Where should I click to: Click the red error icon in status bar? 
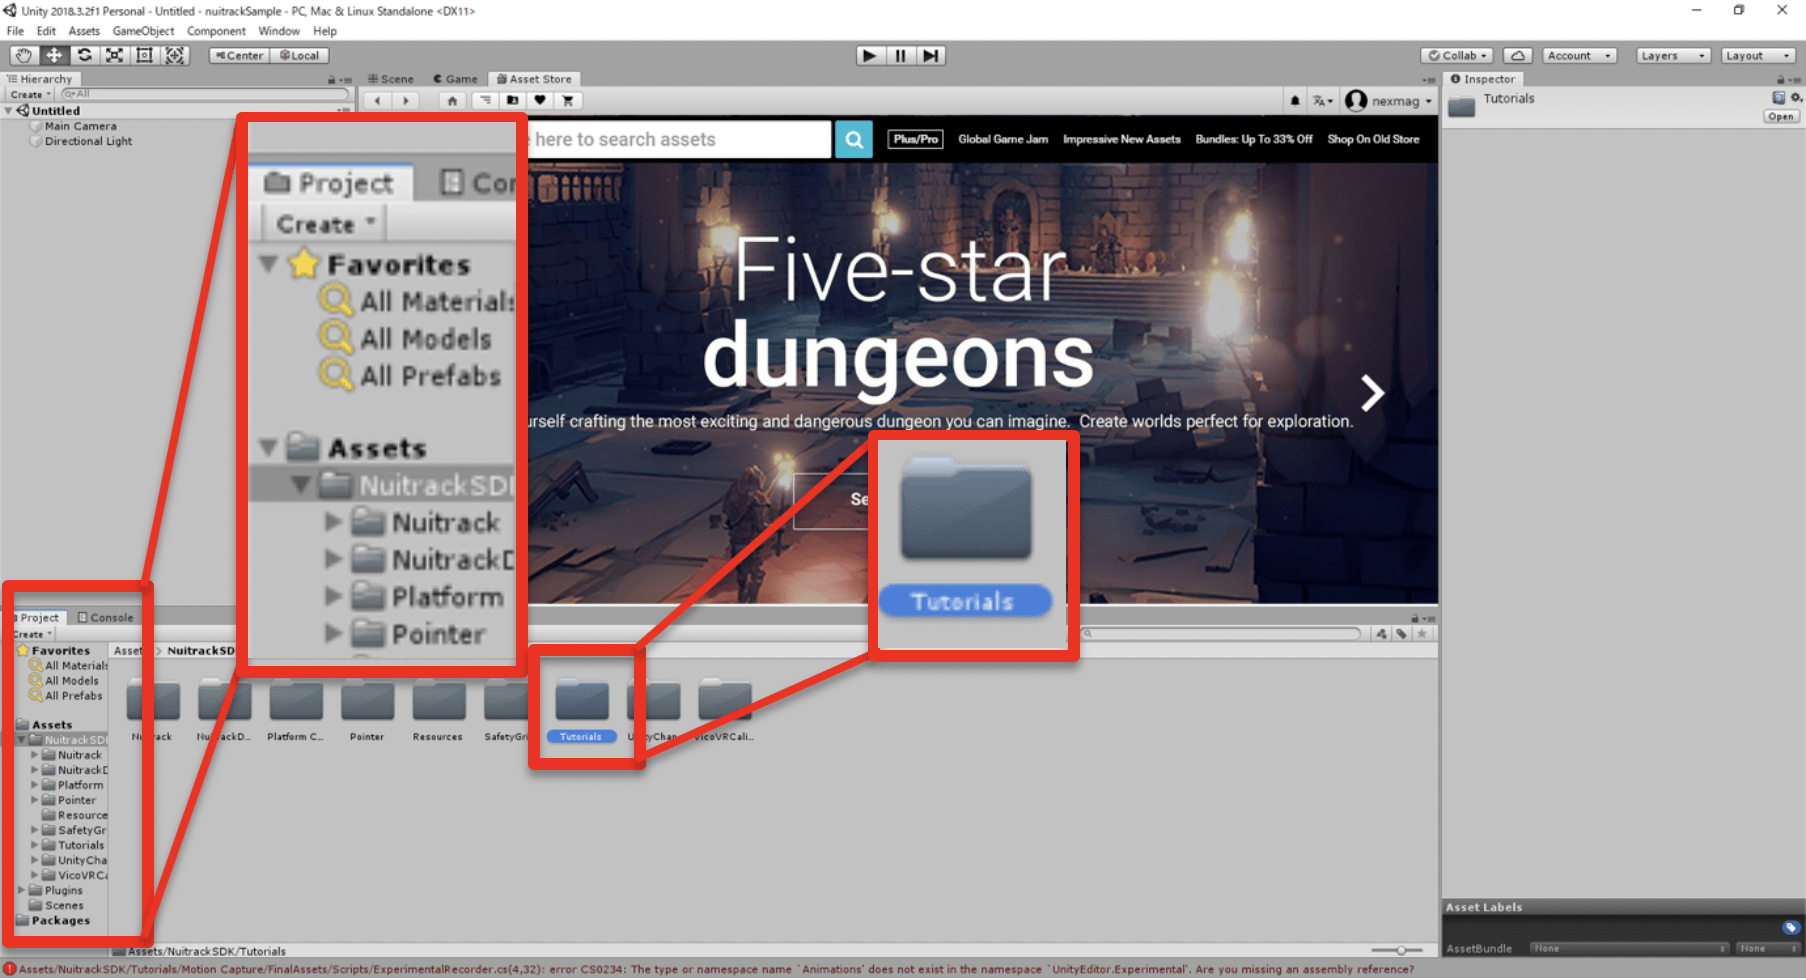coord(9,969)
